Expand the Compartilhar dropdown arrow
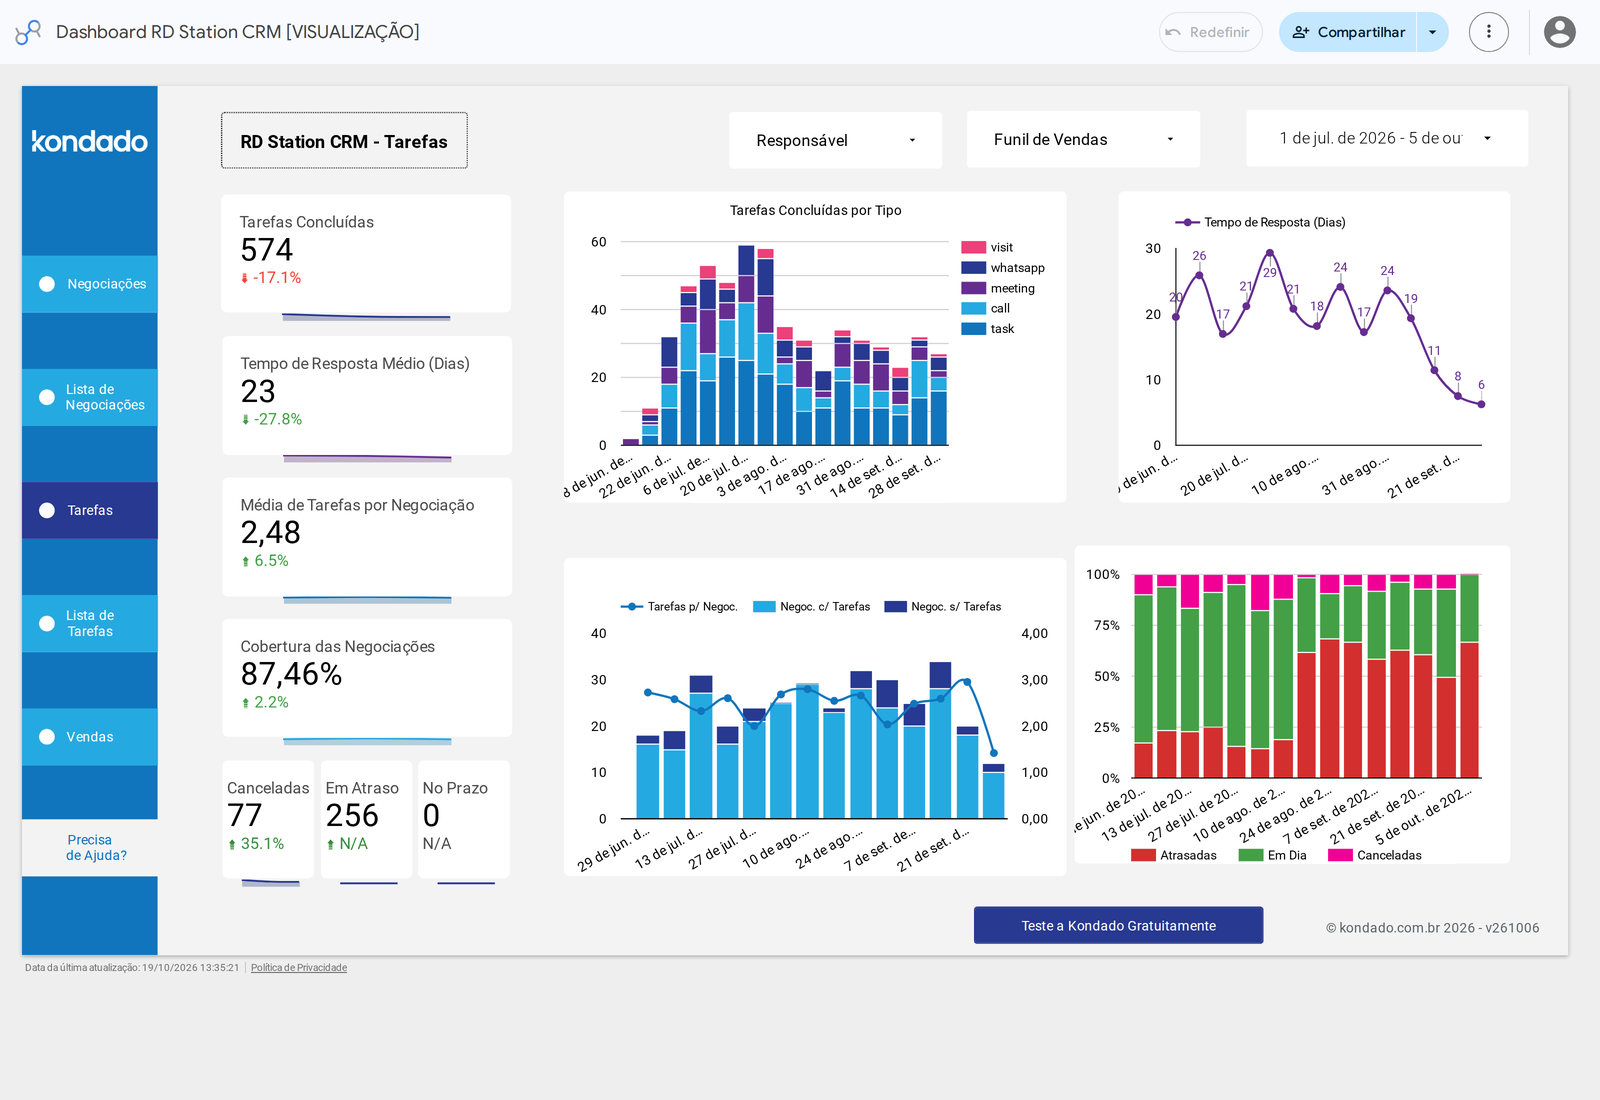The width and height of the screenshot is (1600, 1100). pyautogui.click(x=1432, y=32)
